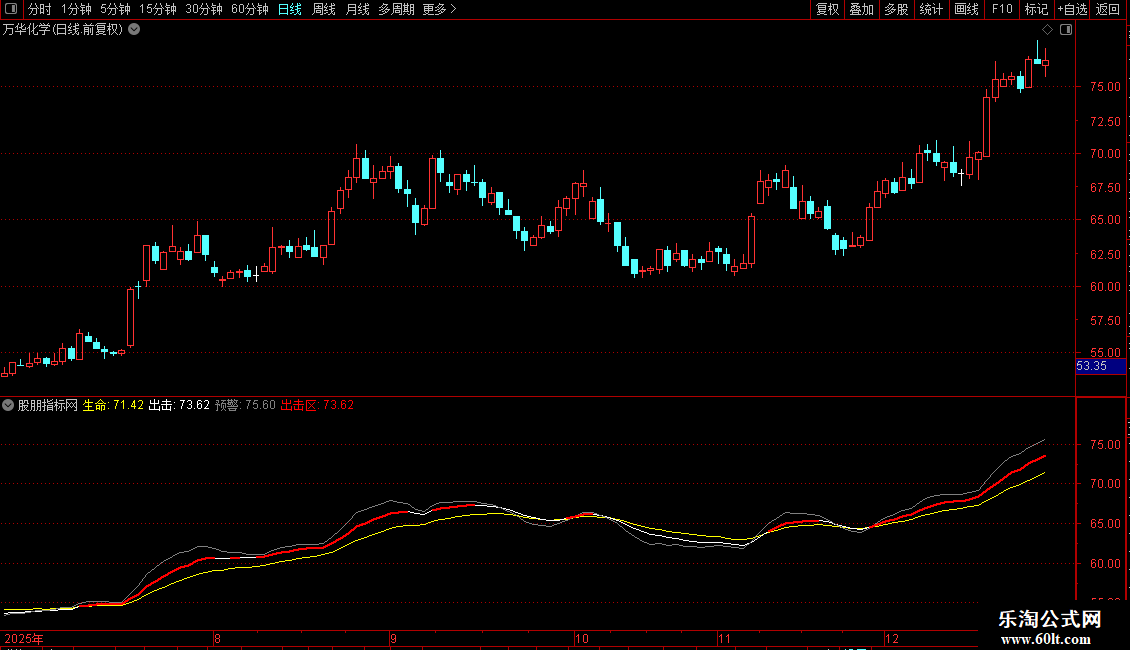Switch to 周线 weekly chart
The height and width of the screenshot is (650, 1130).
(x=324, y=9)
